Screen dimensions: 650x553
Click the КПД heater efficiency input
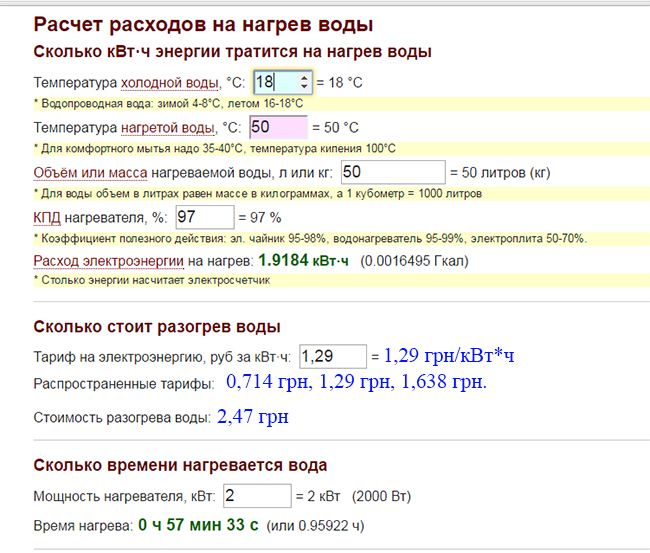click(x=204, y=216)
